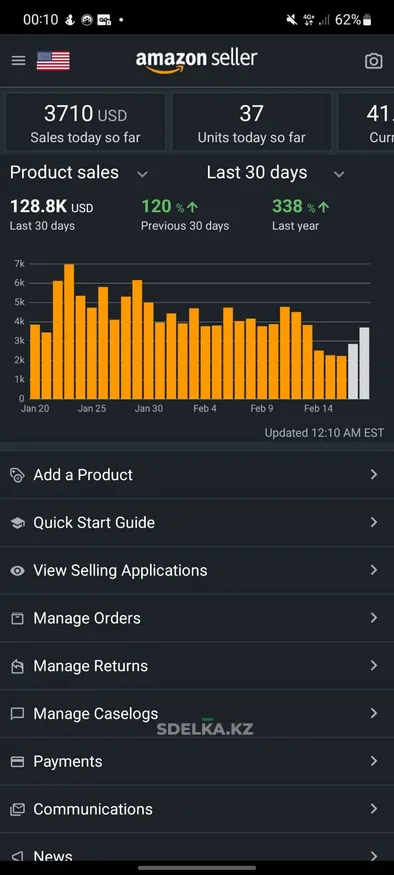
Task: Open the Manage Caselogs menu item
Action: coord(197,714)
